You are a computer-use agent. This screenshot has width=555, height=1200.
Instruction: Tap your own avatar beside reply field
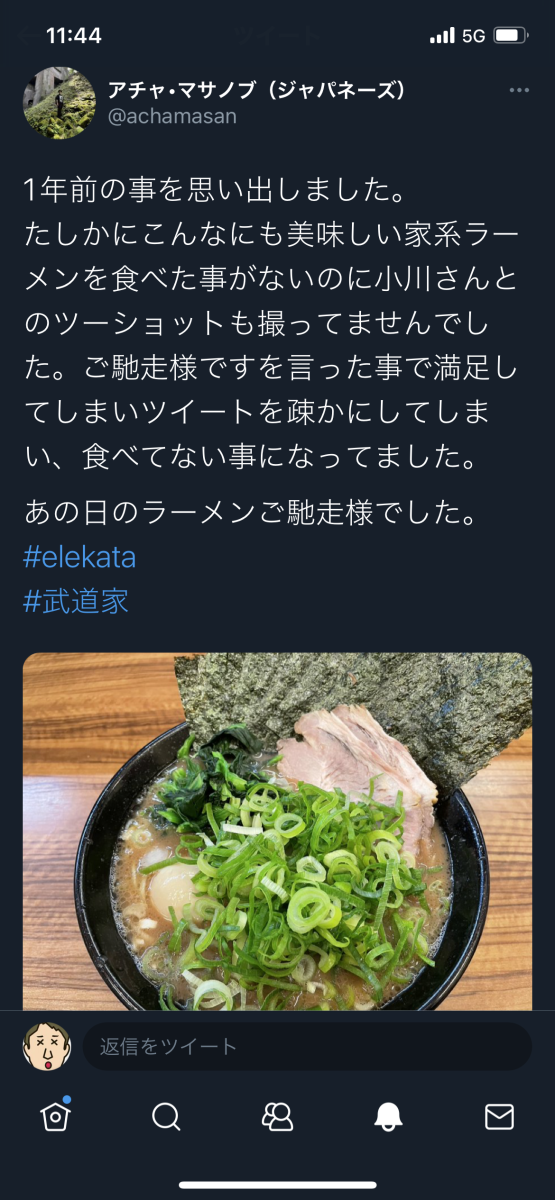[x=47, y=1047]
